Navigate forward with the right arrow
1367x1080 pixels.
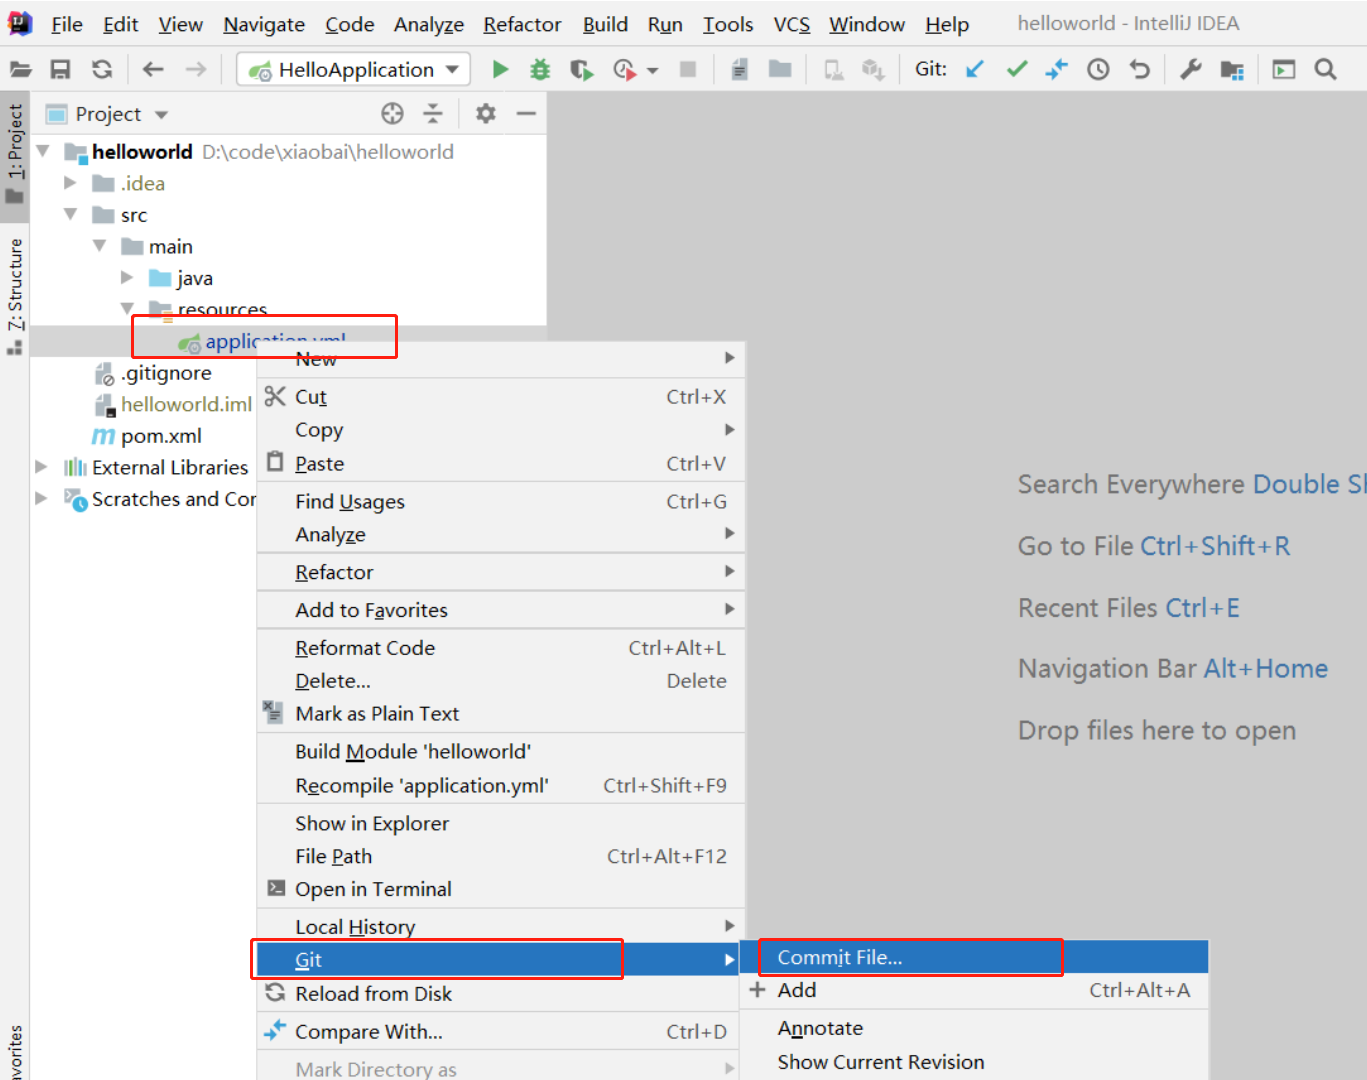(195, 69)
